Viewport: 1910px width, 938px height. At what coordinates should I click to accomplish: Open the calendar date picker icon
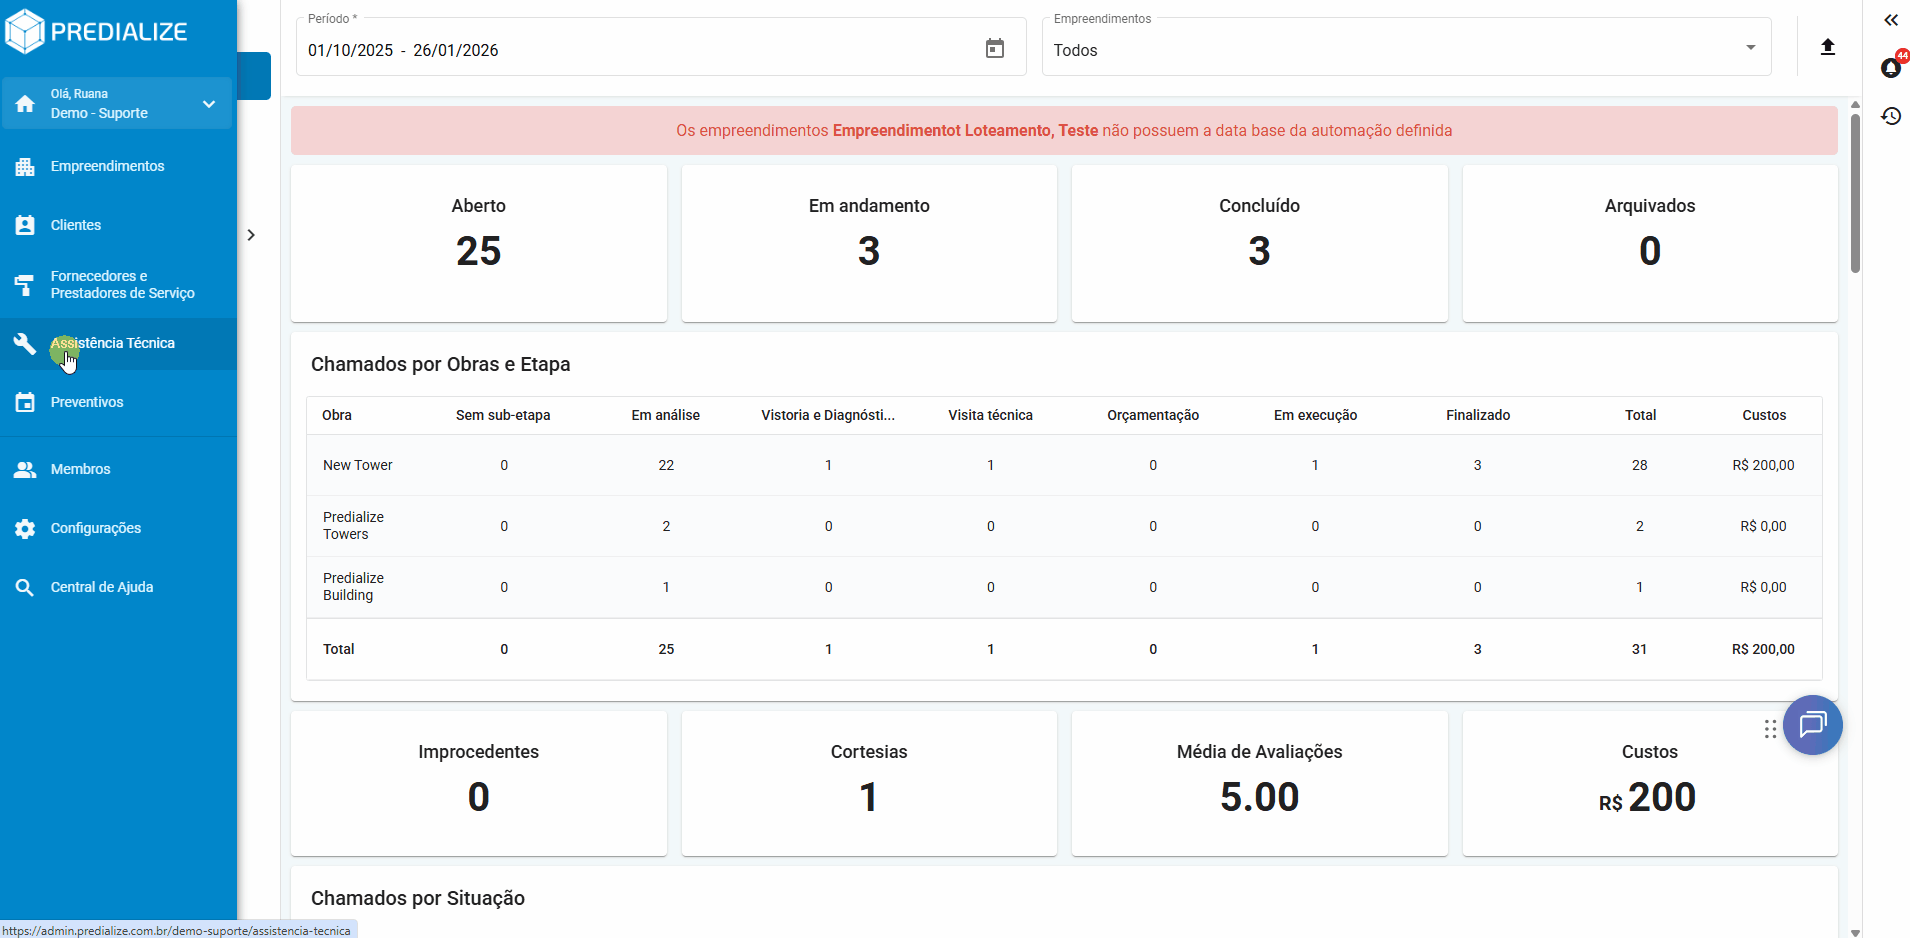pyautogui.click(x=994, y=49)
